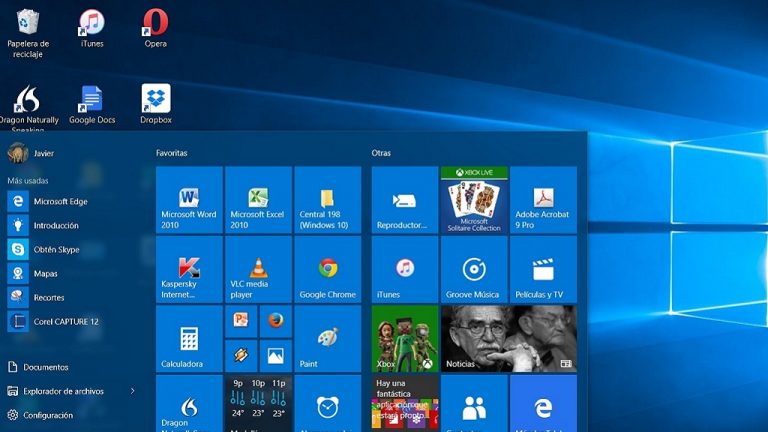Screen dimensions: 768x432
Task: Click the Favoritas group heading
Action: pyautogui.click(x=171, y=153)
